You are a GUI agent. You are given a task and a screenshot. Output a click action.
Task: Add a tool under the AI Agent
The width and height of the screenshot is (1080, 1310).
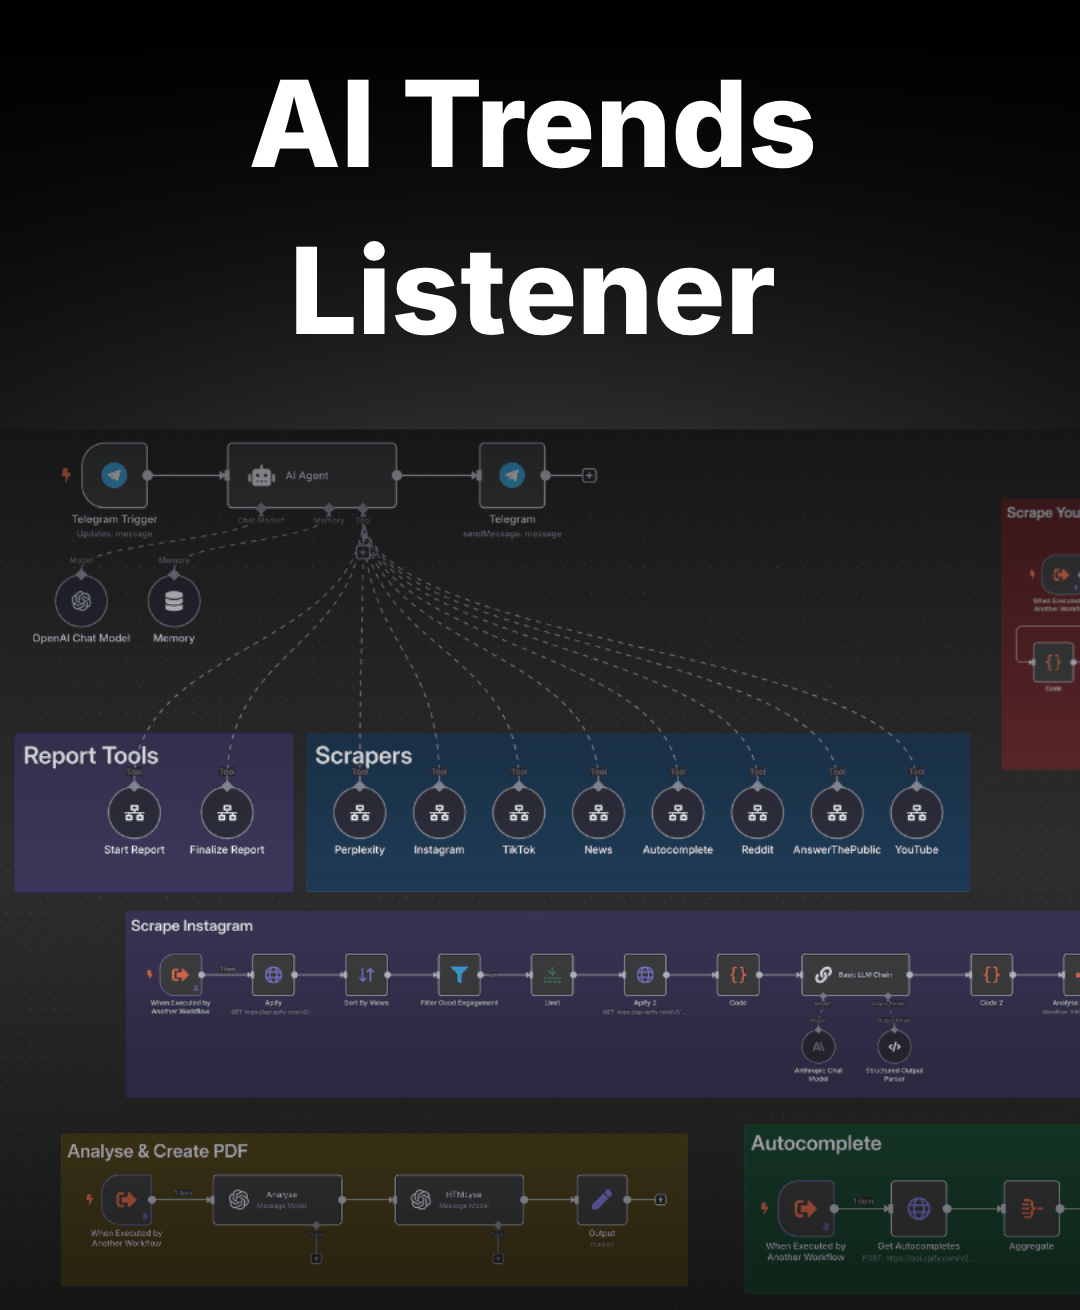pos(363,551)
